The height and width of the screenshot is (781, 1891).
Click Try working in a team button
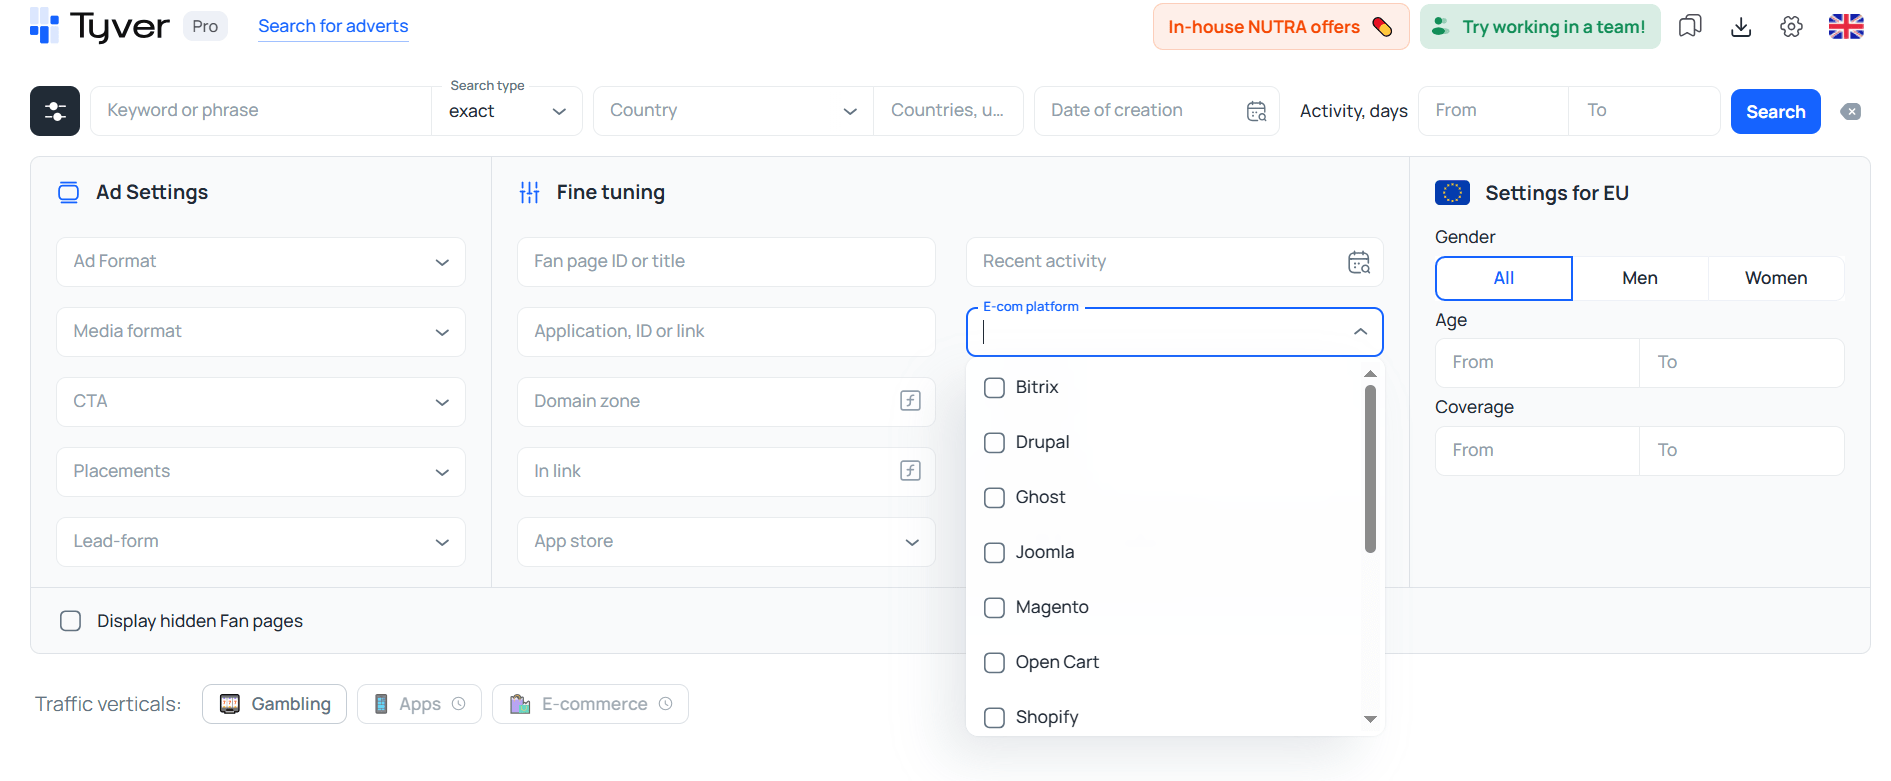pyautogui.click(x=1540, y=27)
